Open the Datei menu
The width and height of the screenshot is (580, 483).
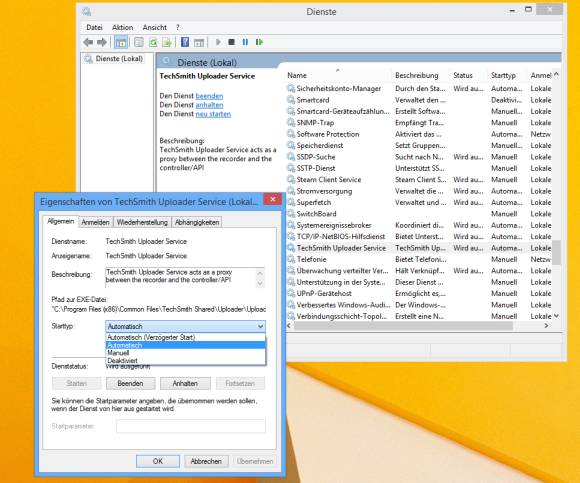pyautogui.click(x=94, y=27)
